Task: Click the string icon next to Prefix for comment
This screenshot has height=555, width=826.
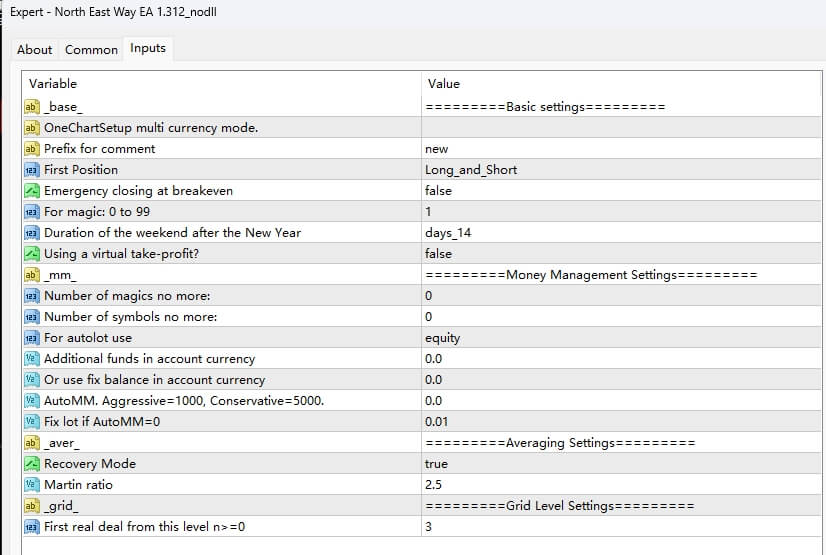Action: [31, 149]
